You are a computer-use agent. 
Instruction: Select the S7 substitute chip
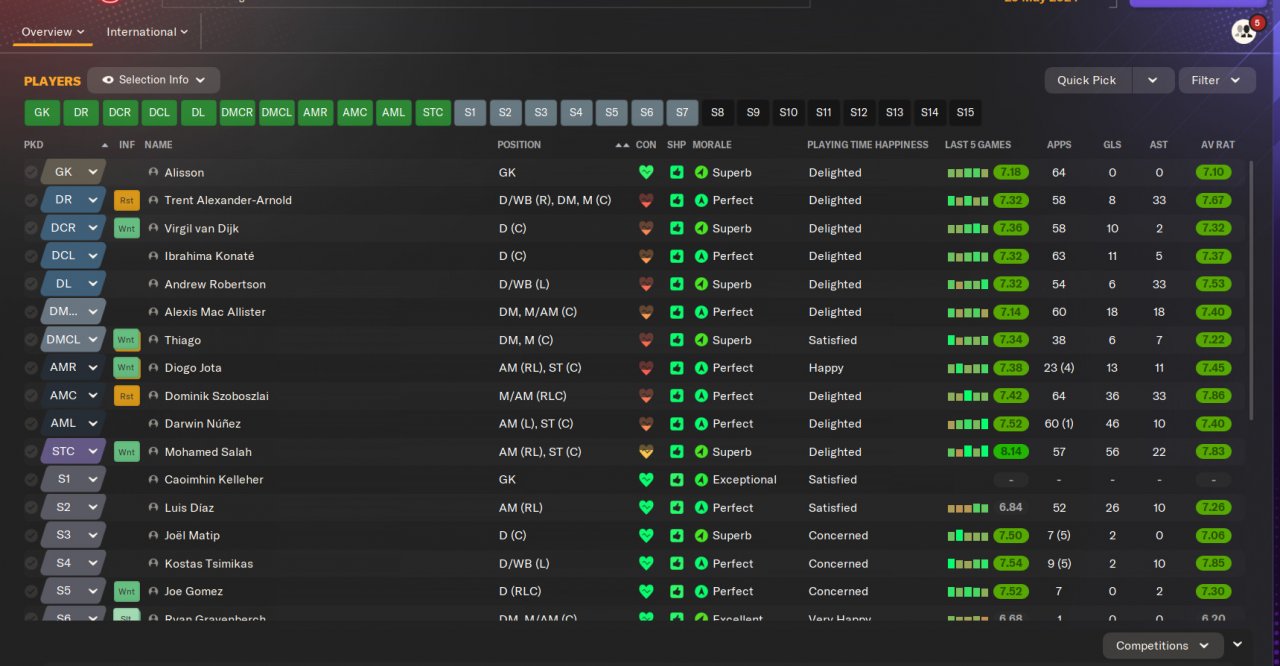[x=682, y=113]
